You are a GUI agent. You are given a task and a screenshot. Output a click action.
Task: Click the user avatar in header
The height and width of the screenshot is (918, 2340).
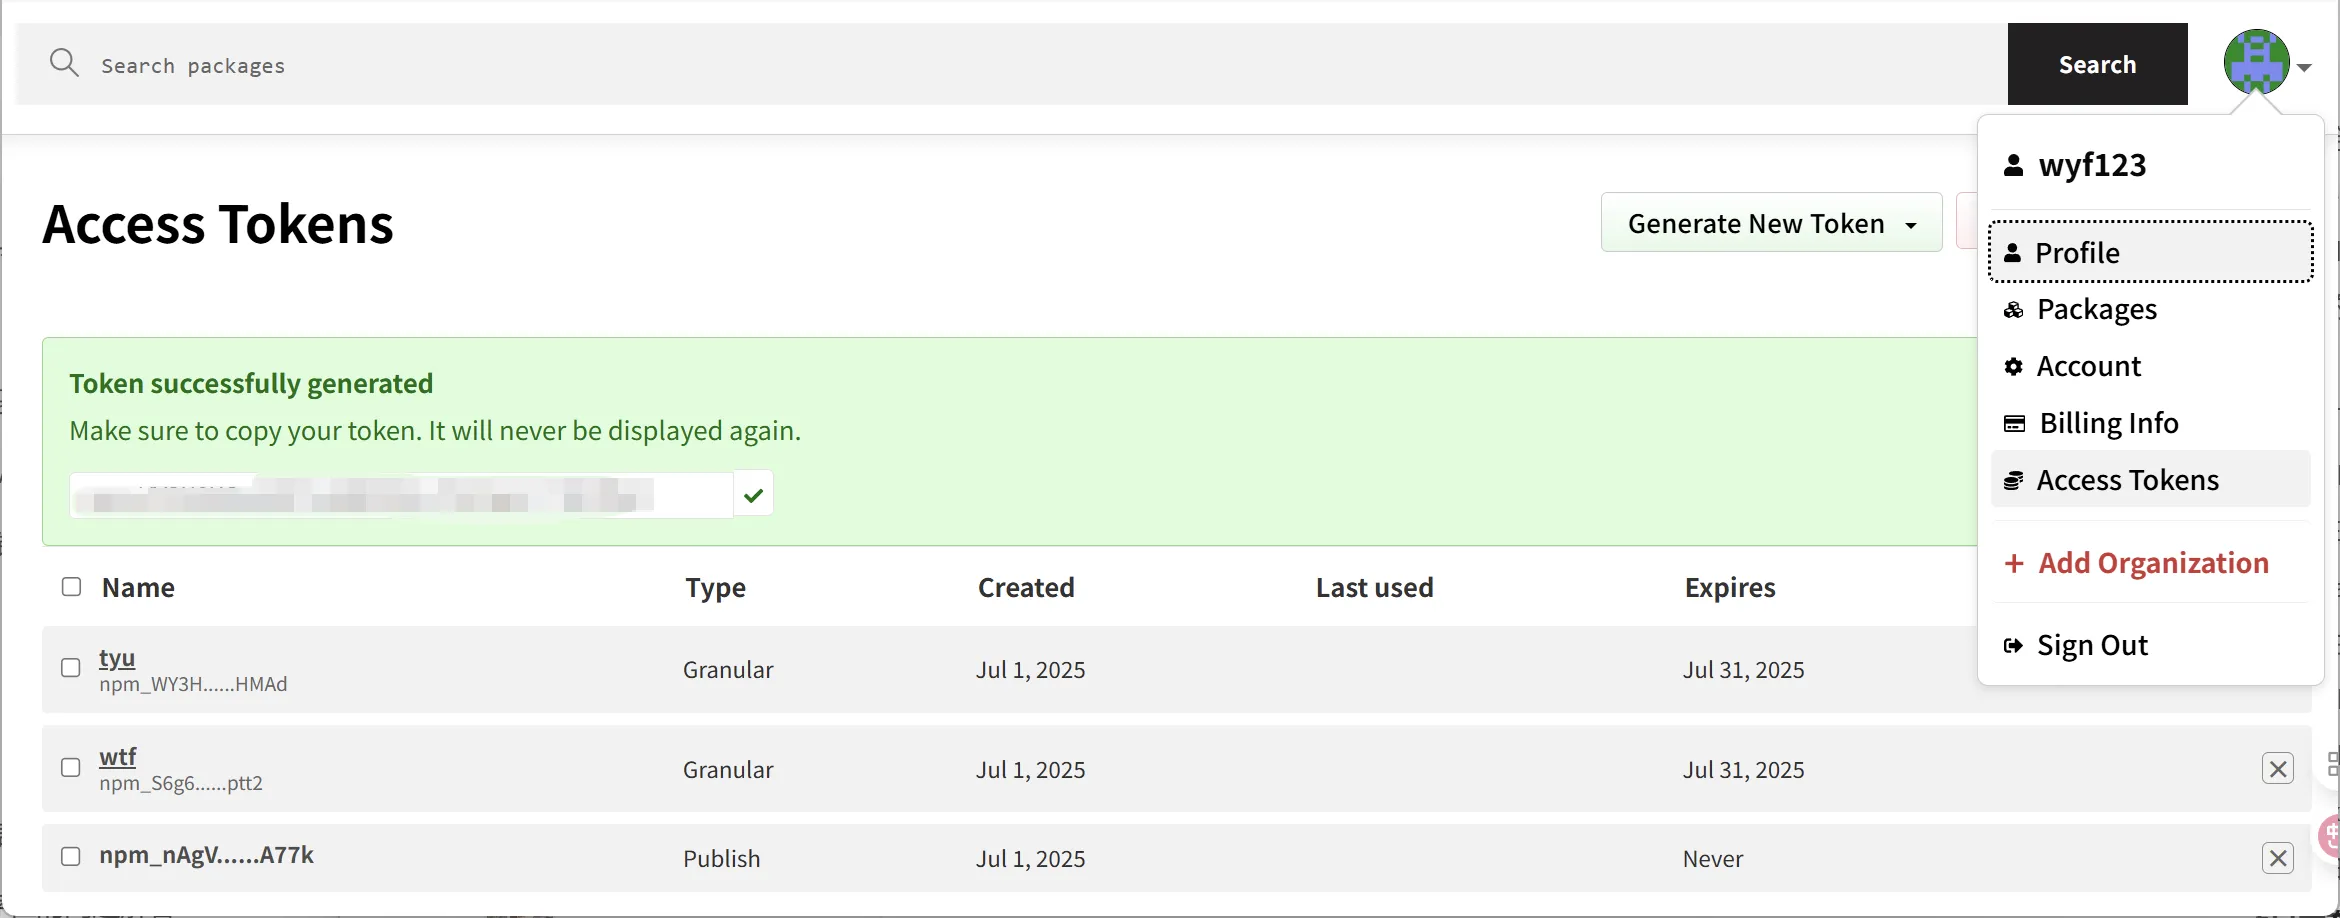[x=2256, y=63]
